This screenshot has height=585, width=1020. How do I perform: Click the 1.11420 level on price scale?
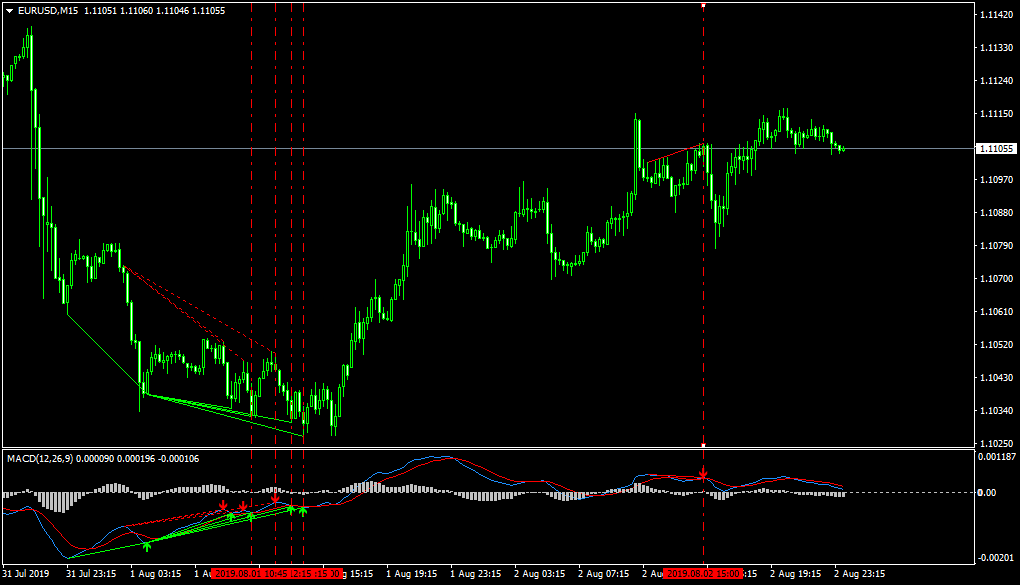[994, 15]
